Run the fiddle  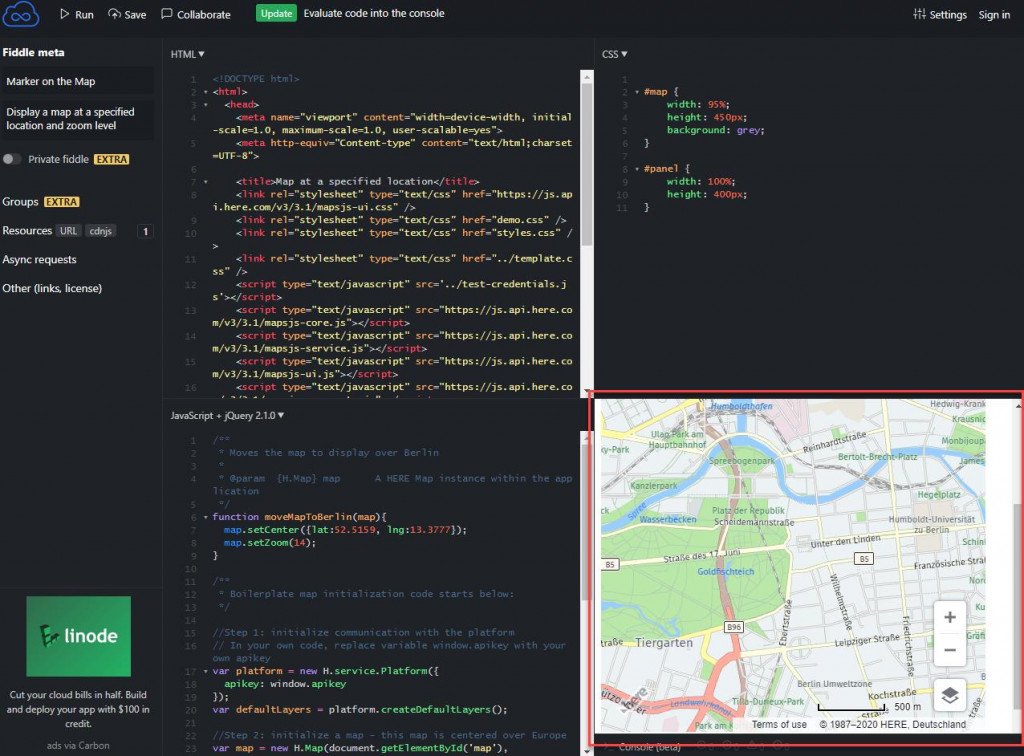76,14
